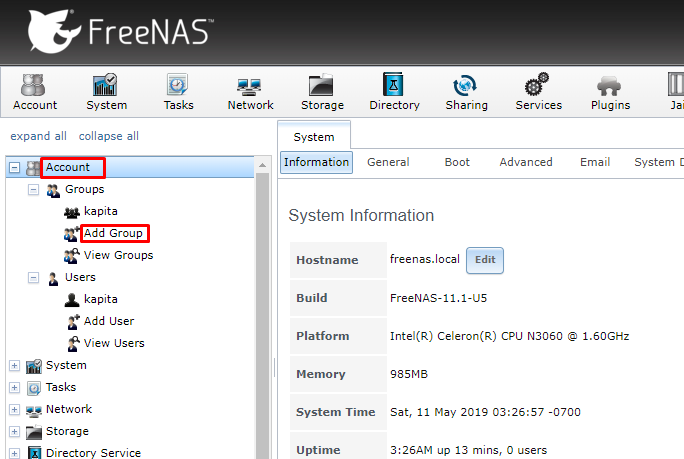Collapse the Groups tree node
Image resolution: width=684 pixels, height=459 pixels.
pos(33,190)
